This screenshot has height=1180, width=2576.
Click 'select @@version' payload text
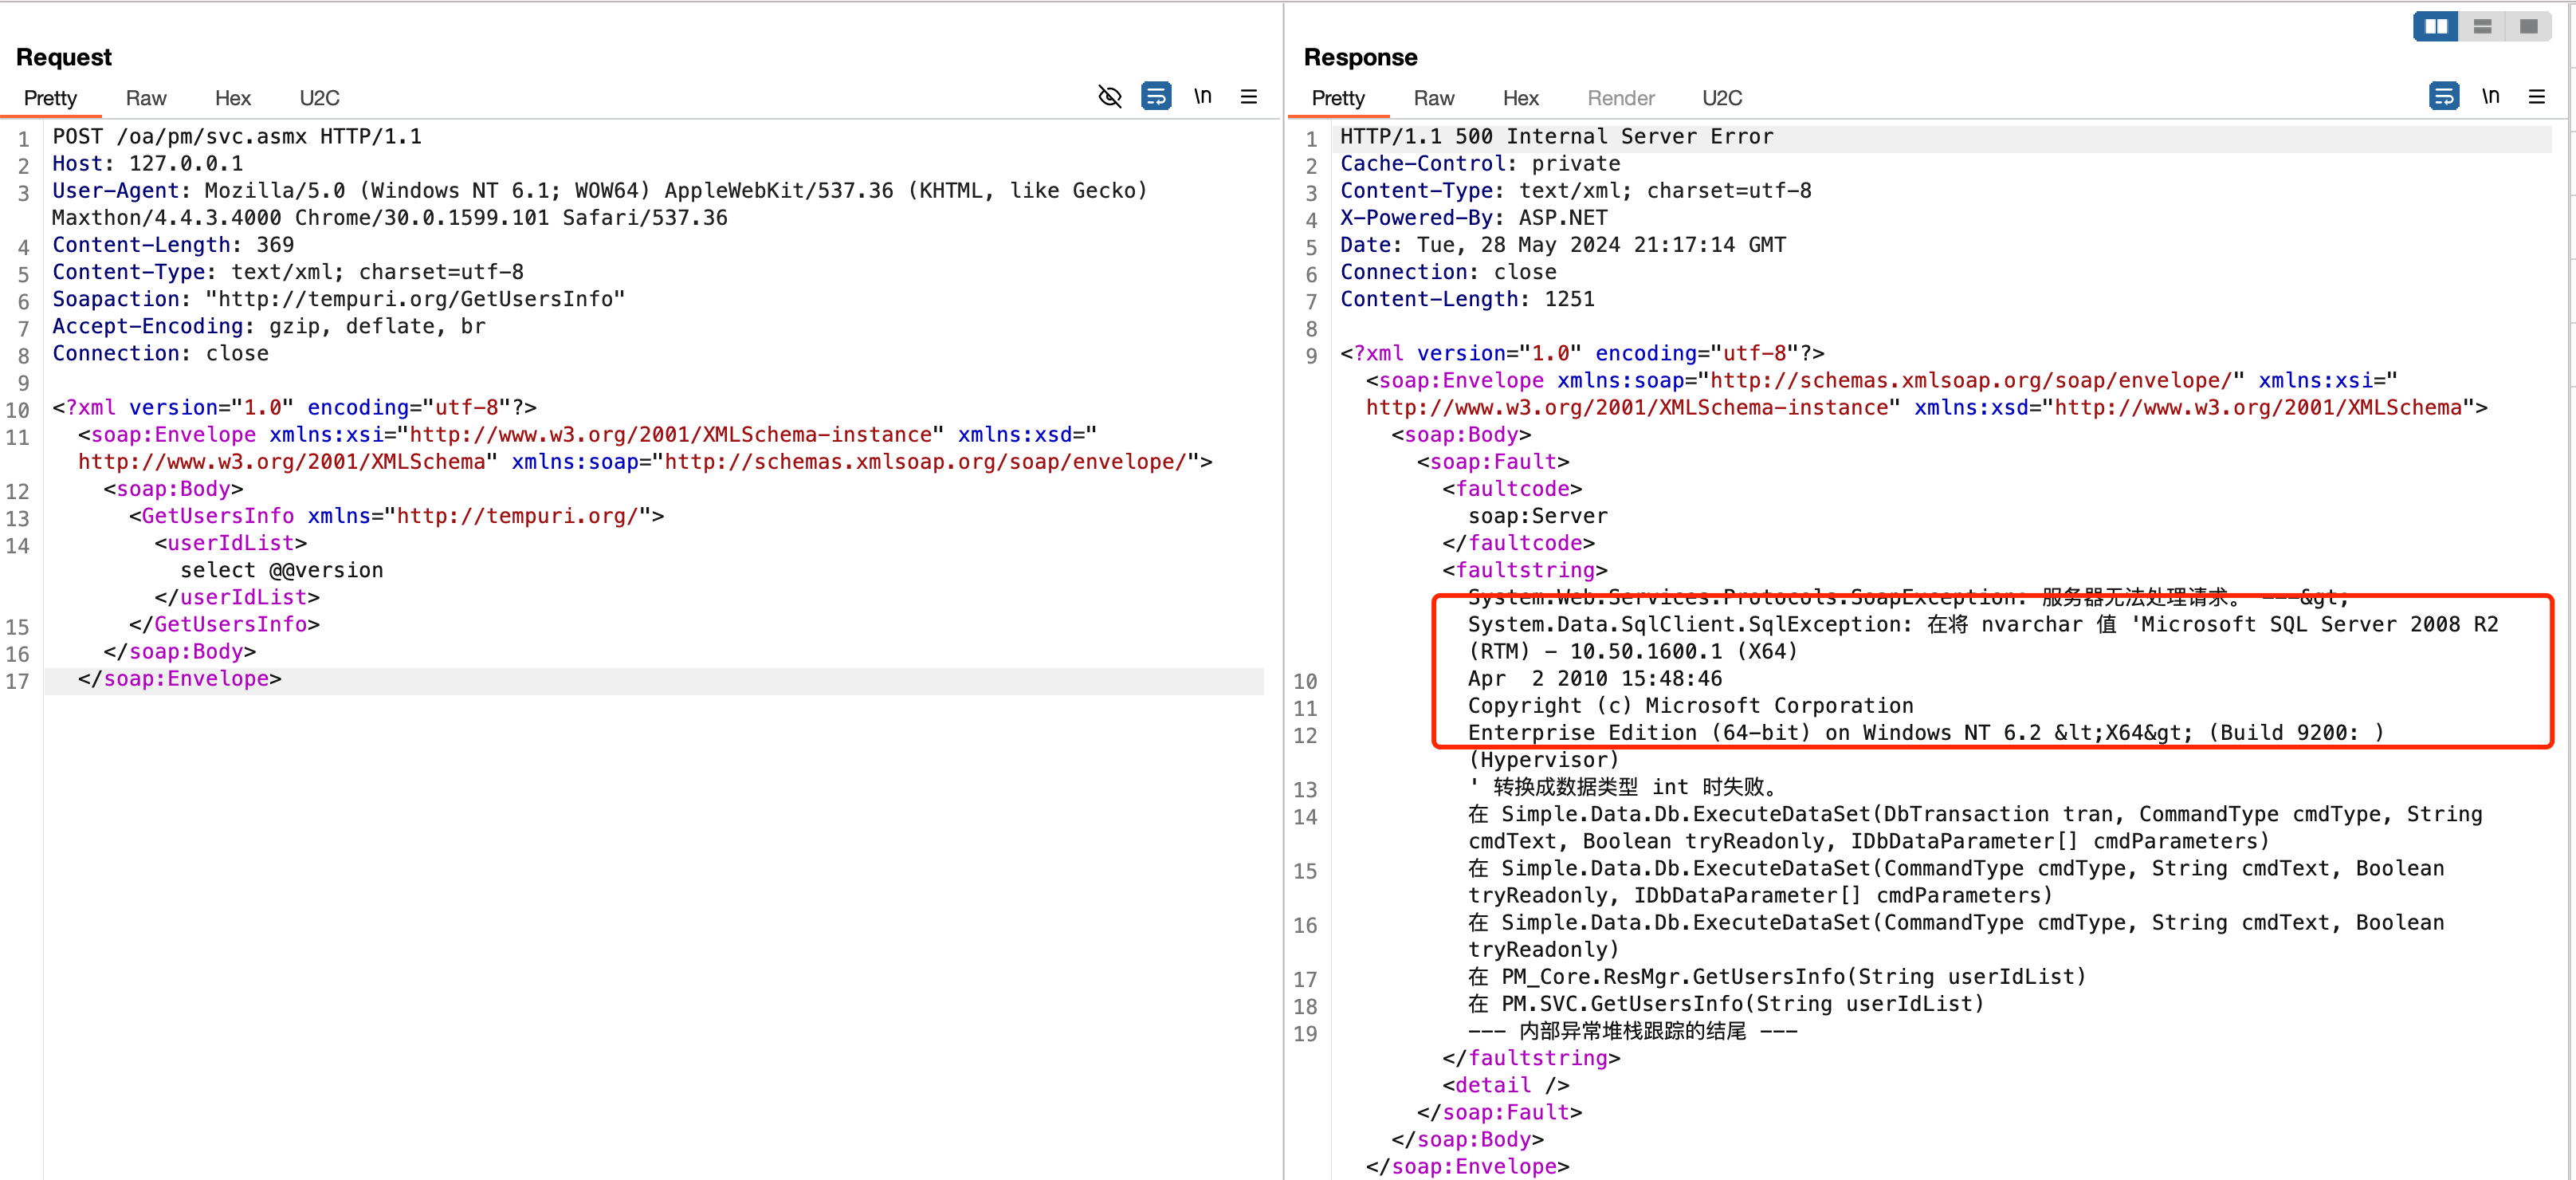(x=282, y=570)
